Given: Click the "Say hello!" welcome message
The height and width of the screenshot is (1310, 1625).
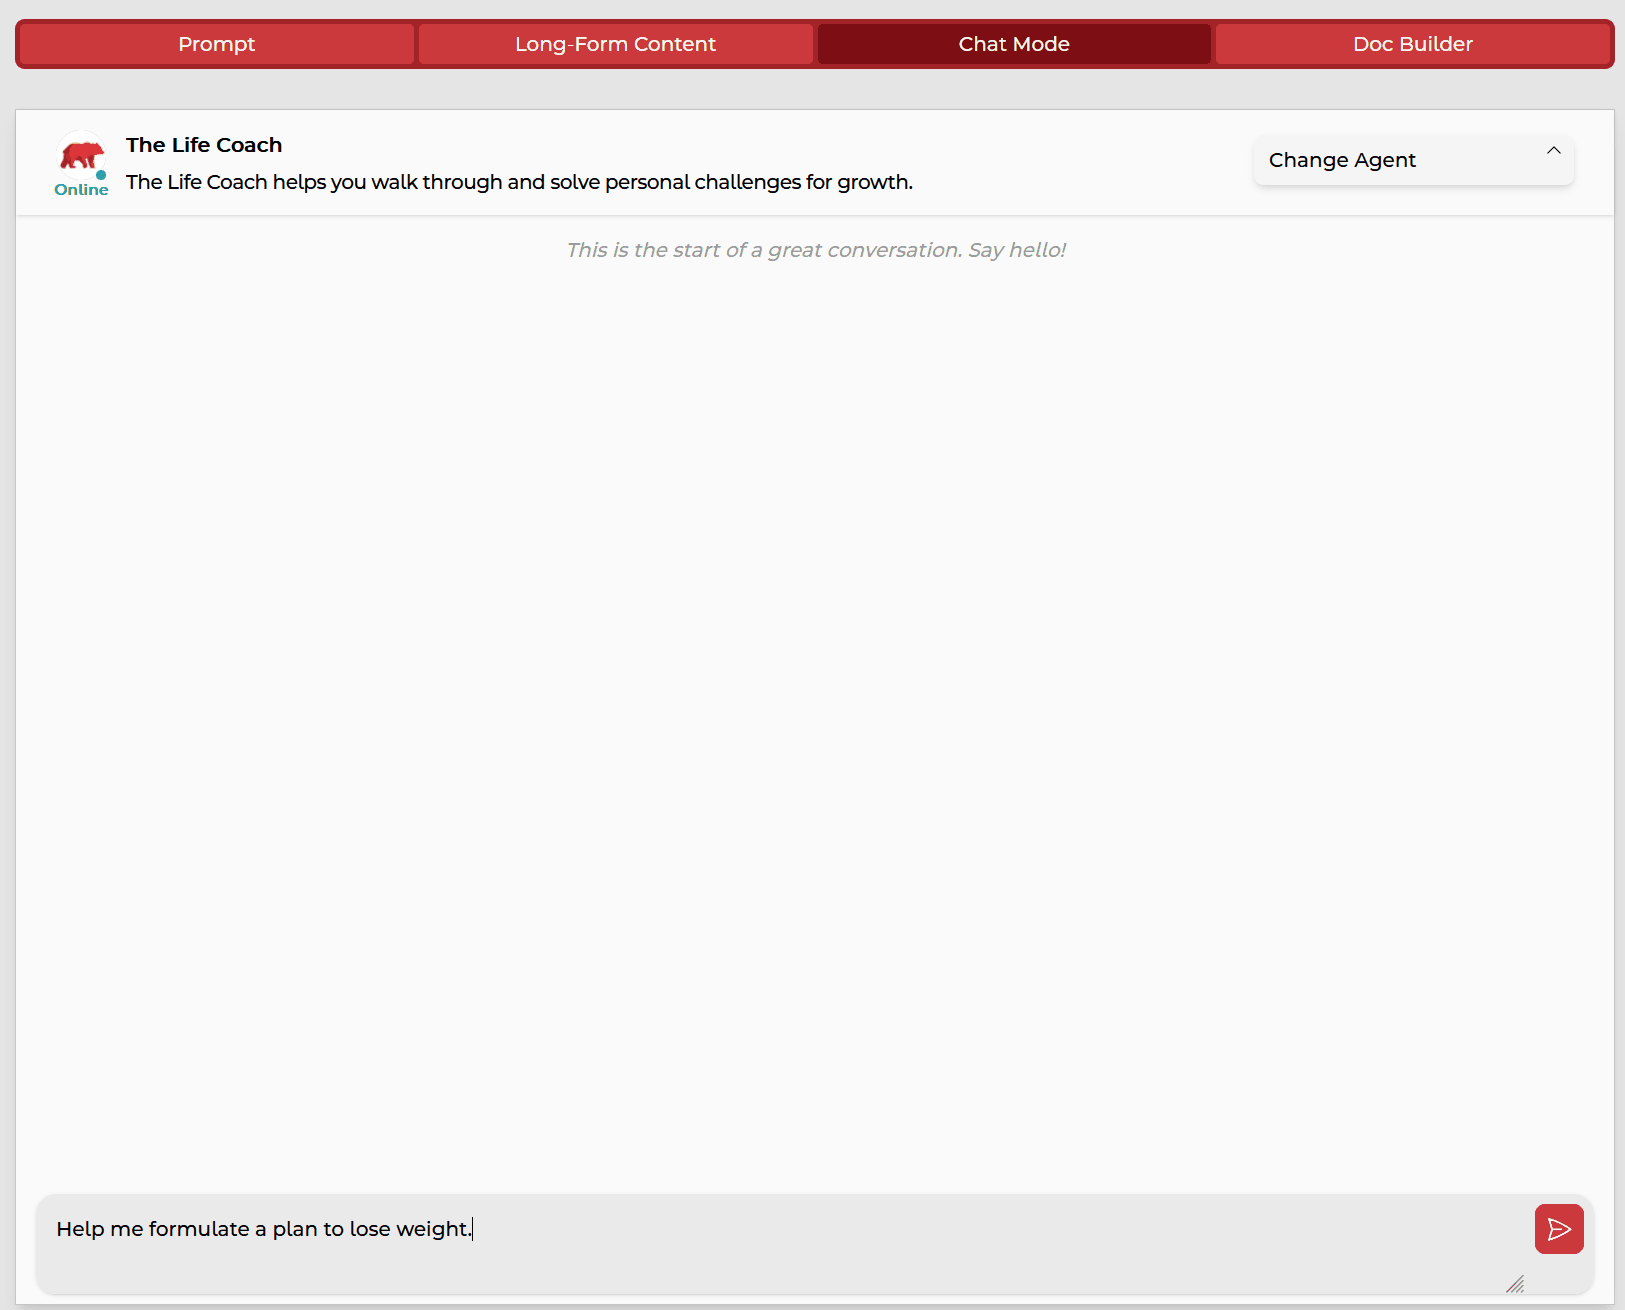Looking at the screenshot, I should click(x=817, y=250).
